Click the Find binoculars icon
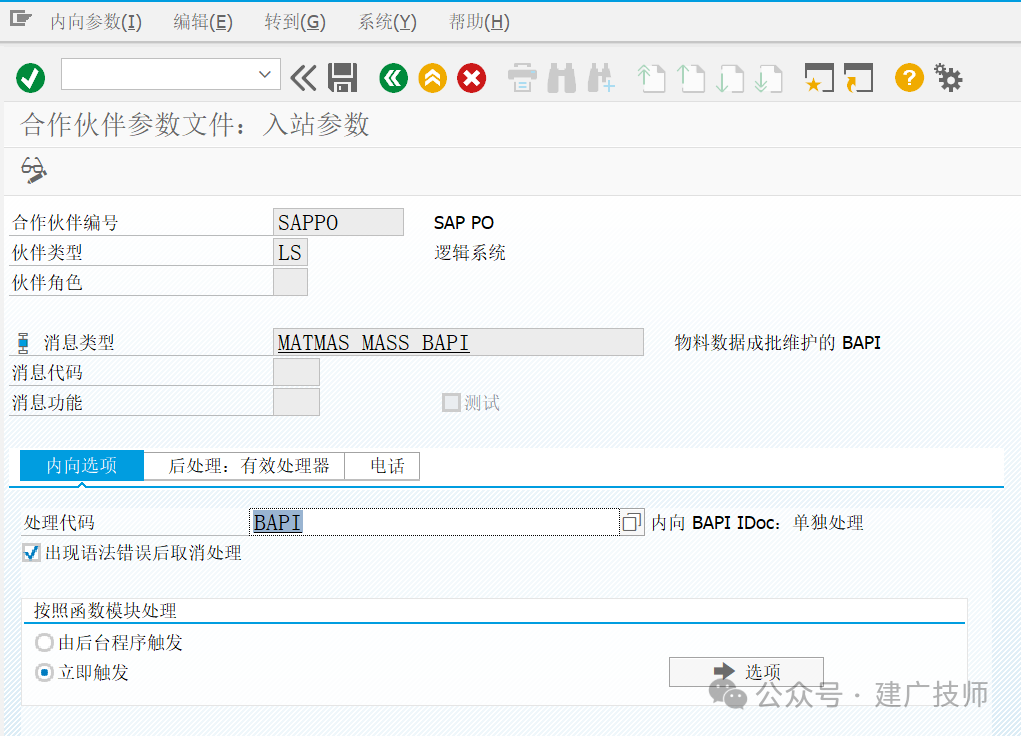The width and height of the screenshot is (1021, 736). [561, 78]
